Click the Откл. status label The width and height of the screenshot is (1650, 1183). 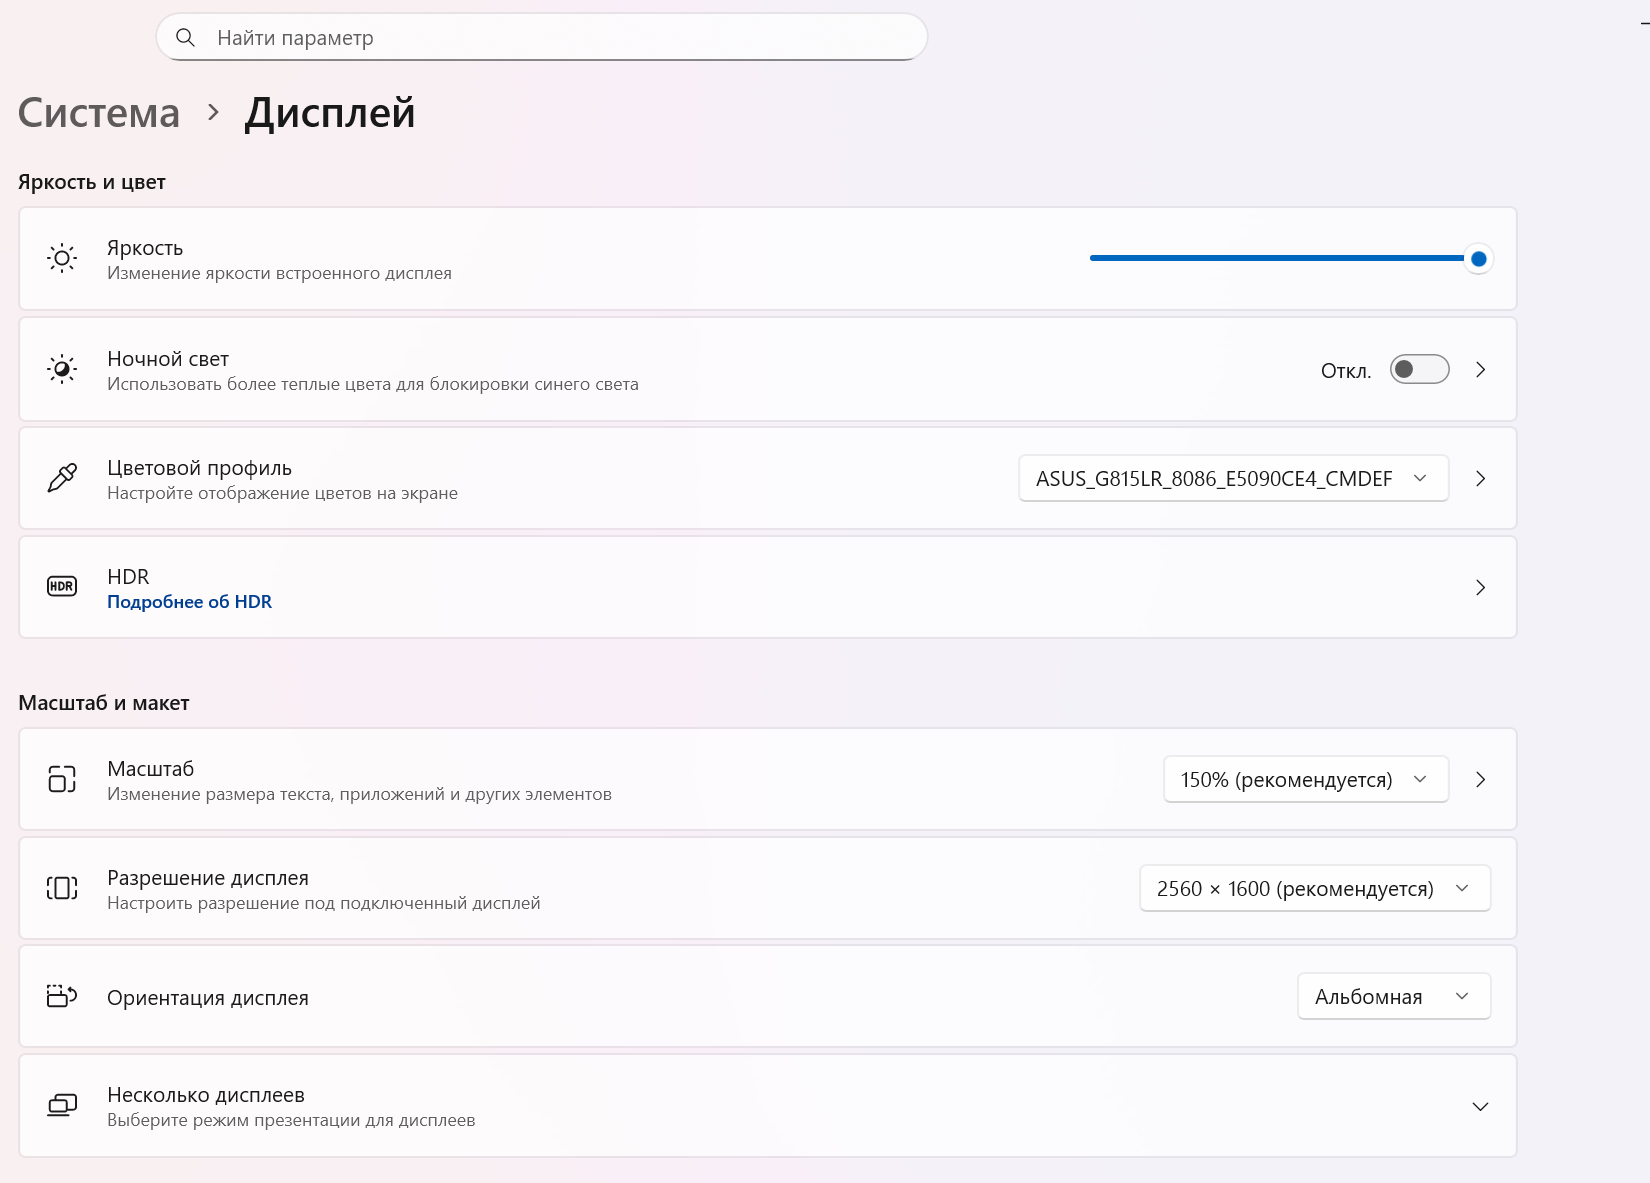pos(1346,371)
